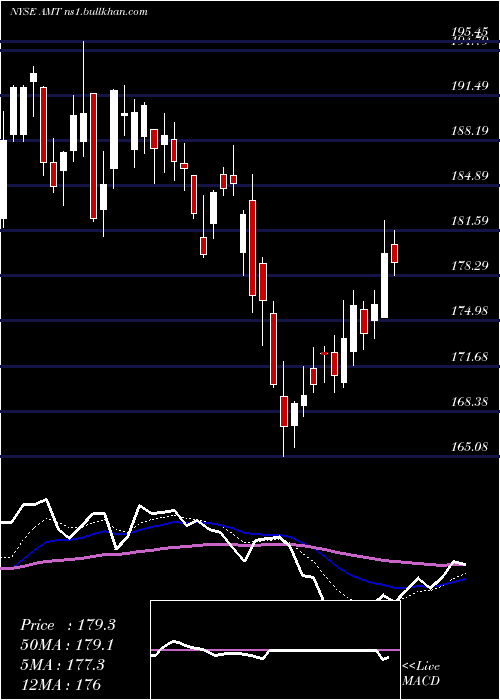Click the 168.38 price level label
Screen dimensions: 500x700
click(x=470, y=402)
